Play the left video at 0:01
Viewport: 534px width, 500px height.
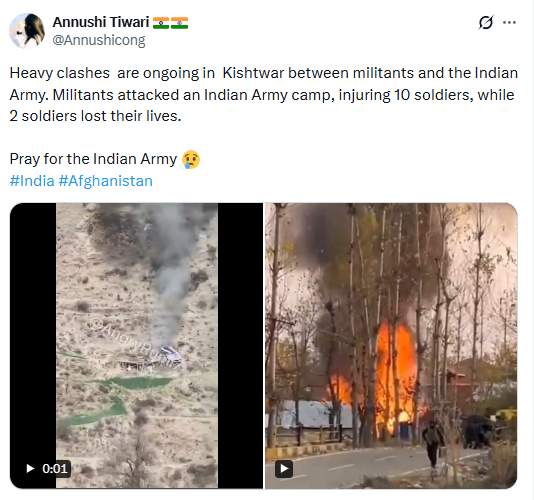30,469
